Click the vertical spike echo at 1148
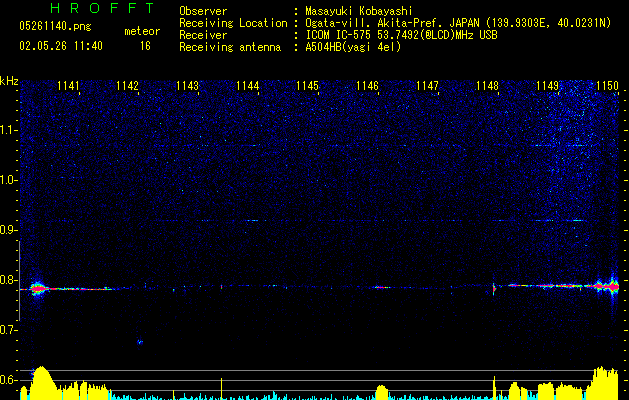Screen dimensions: 629x400 click(x=494, y=288)
